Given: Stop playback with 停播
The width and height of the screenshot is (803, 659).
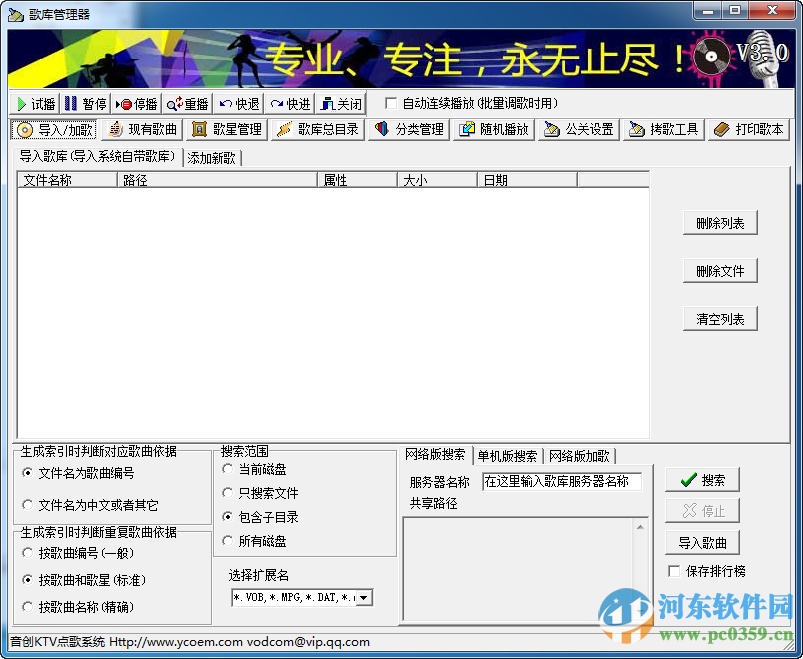Looking at the screenshot, I should click(136, 104).
